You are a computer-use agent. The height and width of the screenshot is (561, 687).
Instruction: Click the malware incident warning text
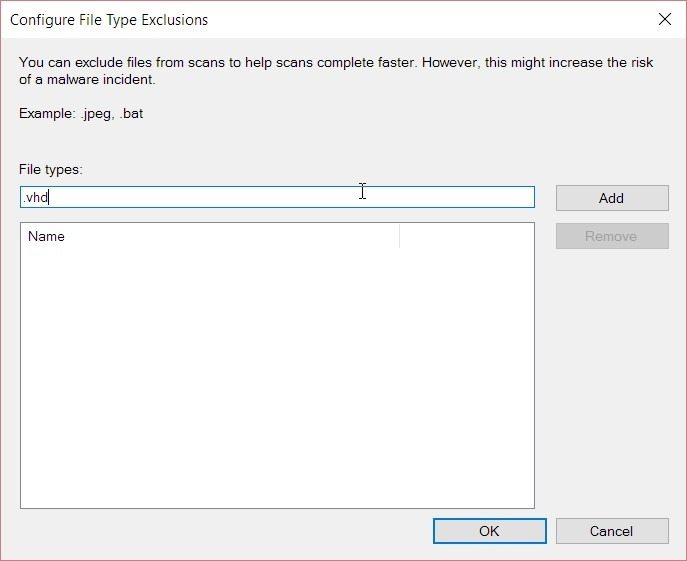click(x=87, y=79)
